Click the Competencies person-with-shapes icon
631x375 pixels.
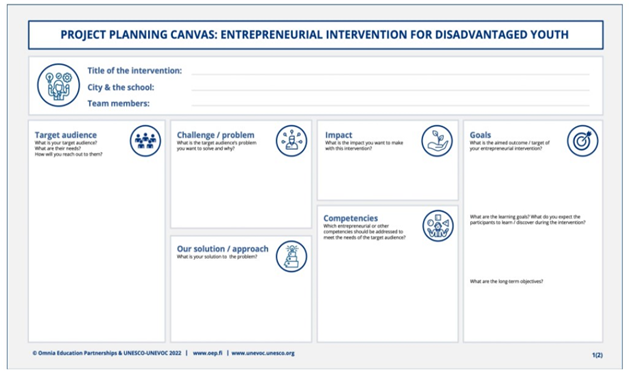pyautogui.click(x=438, y=226)
